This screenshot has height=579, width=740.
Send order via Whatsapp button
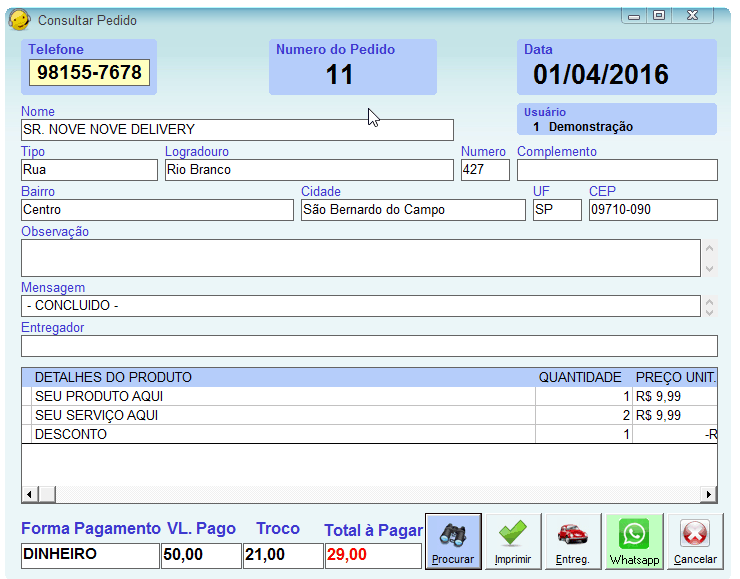[634, 541]
